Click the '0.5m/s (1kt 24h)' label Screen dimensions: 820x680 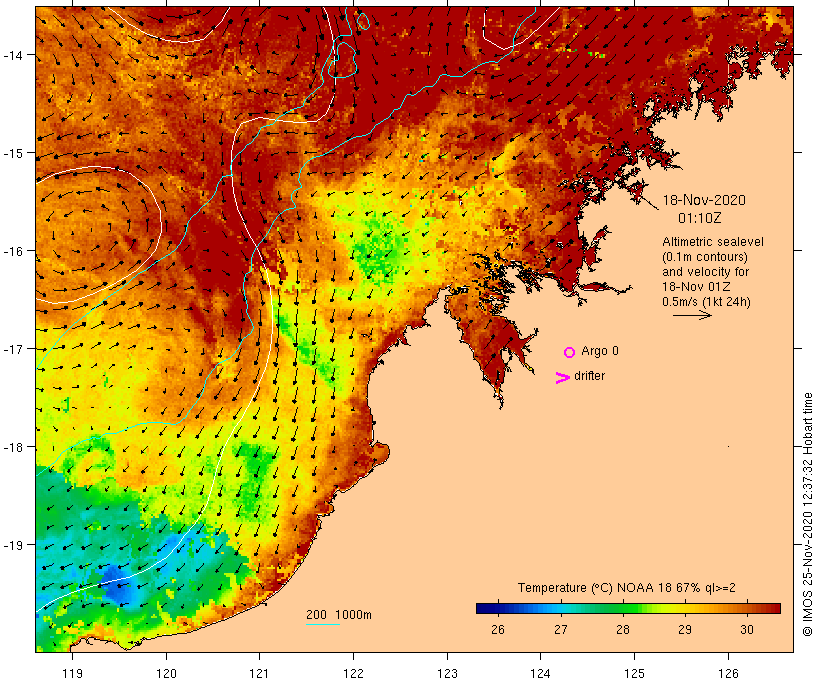click(706, 302)
